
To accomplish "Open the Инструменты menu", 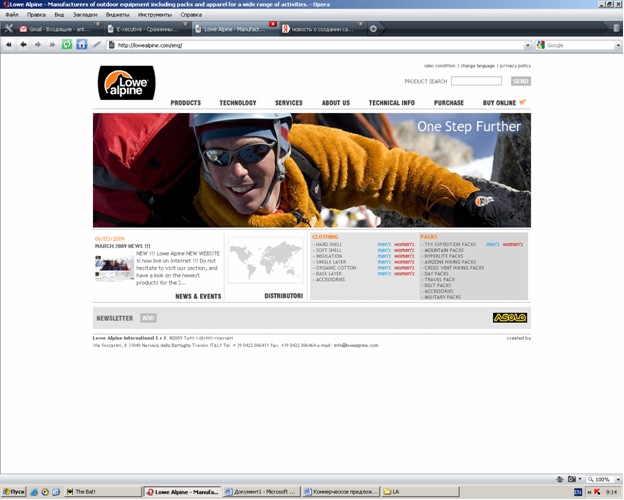I will tap(155, 15).
